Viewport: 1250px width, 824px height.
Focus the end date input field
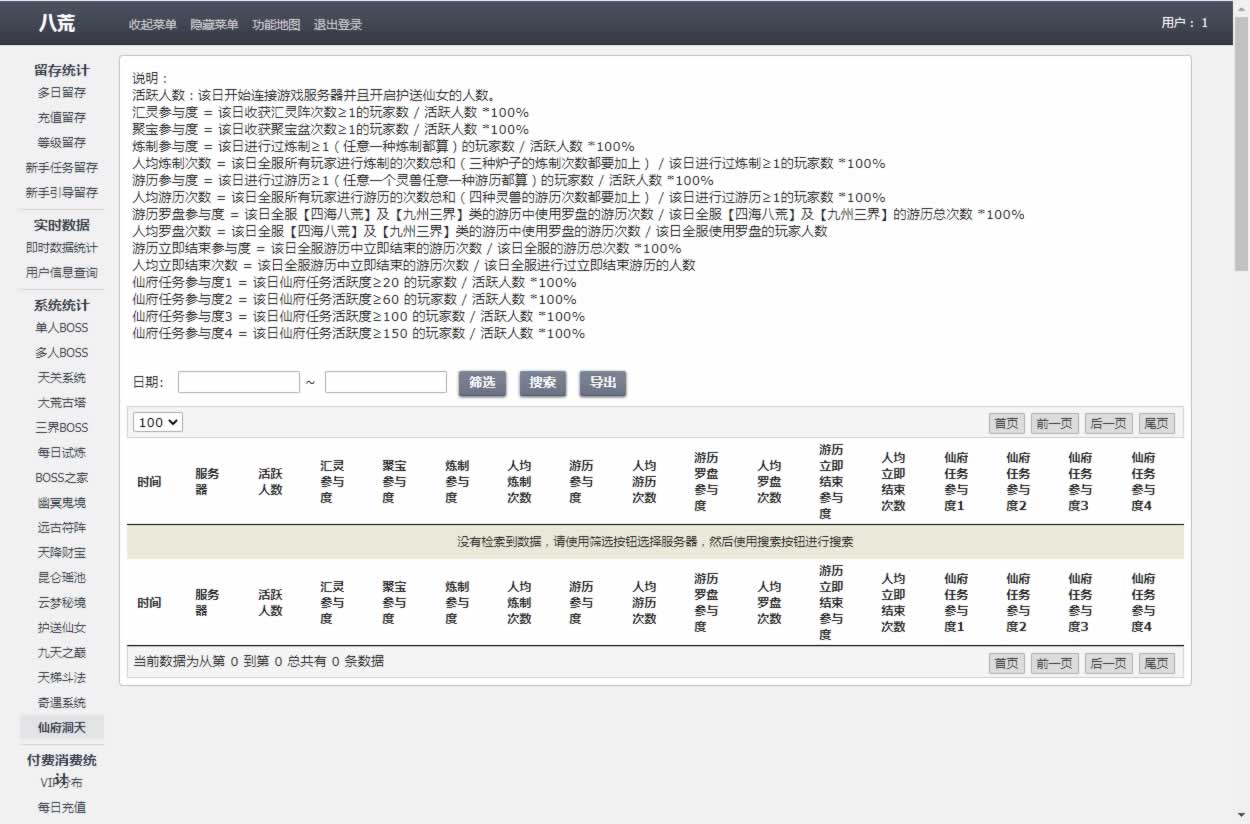coord(386,383)
